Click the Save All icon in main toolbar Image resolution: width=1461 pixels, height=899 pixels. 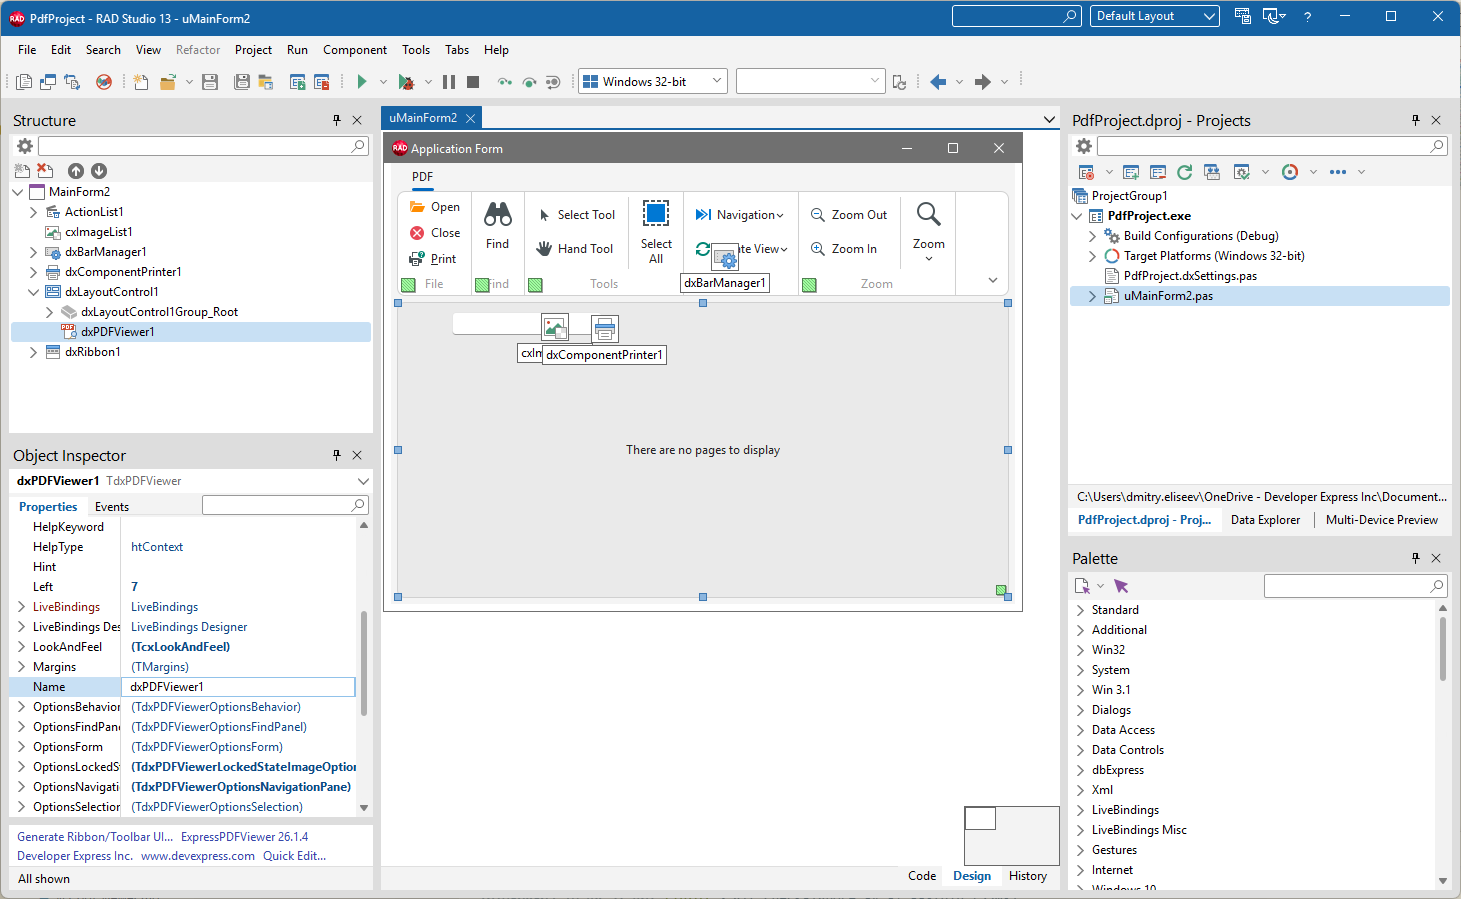242,82
